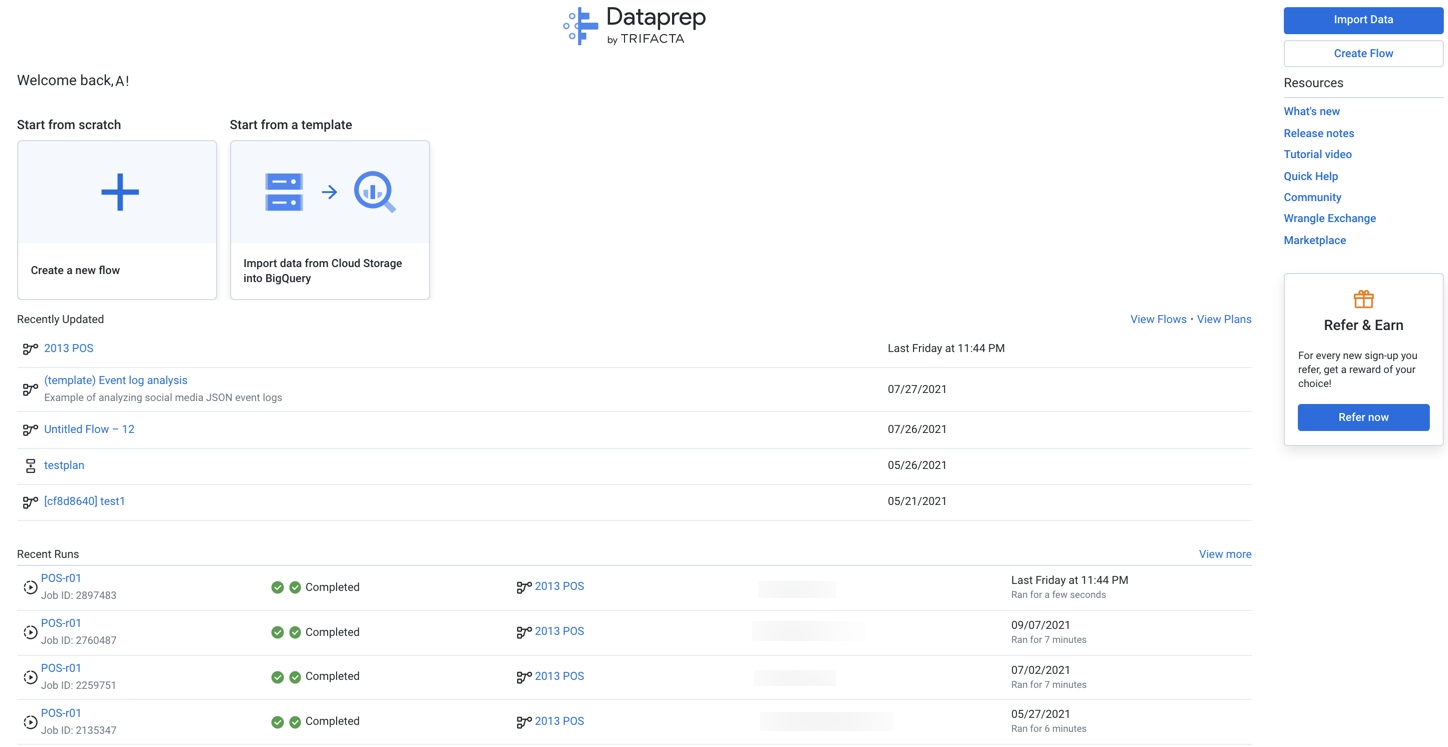This screenshot has height=747, width=1448.
Task: Open 2013 POS link in Job 2259751 row
Action: [559, 677]
